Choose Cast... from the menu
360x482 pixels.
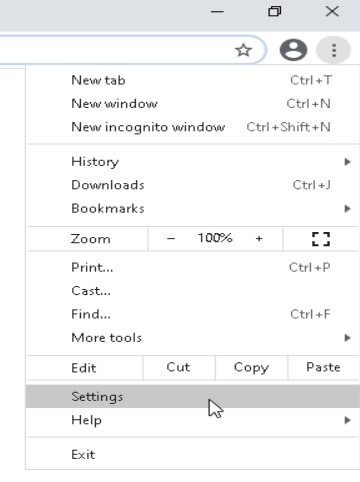193,291
